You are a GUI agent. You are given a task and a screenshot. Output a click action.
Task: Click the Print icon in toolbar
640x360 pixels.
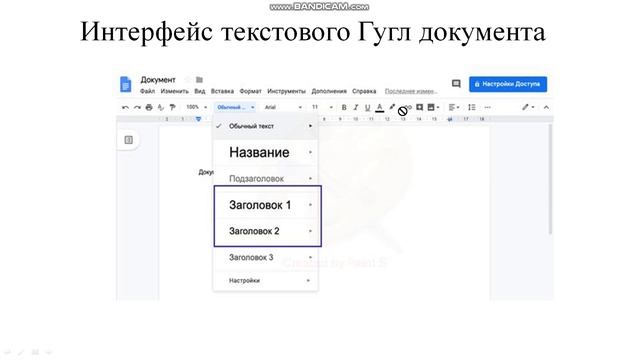click(149, 107)
